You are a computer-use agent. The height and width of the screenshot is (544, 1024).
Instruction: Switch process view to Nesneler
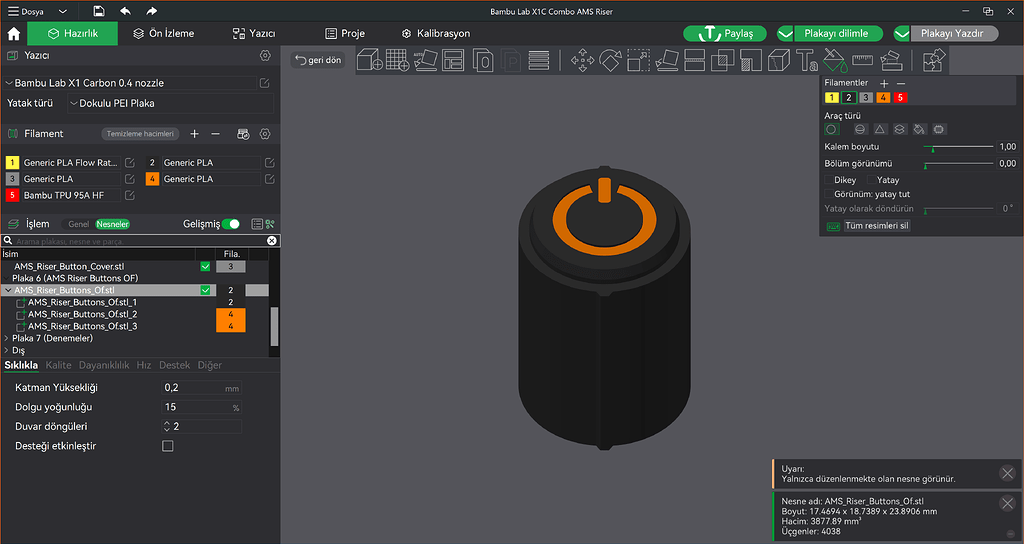(x=112, y=224)
